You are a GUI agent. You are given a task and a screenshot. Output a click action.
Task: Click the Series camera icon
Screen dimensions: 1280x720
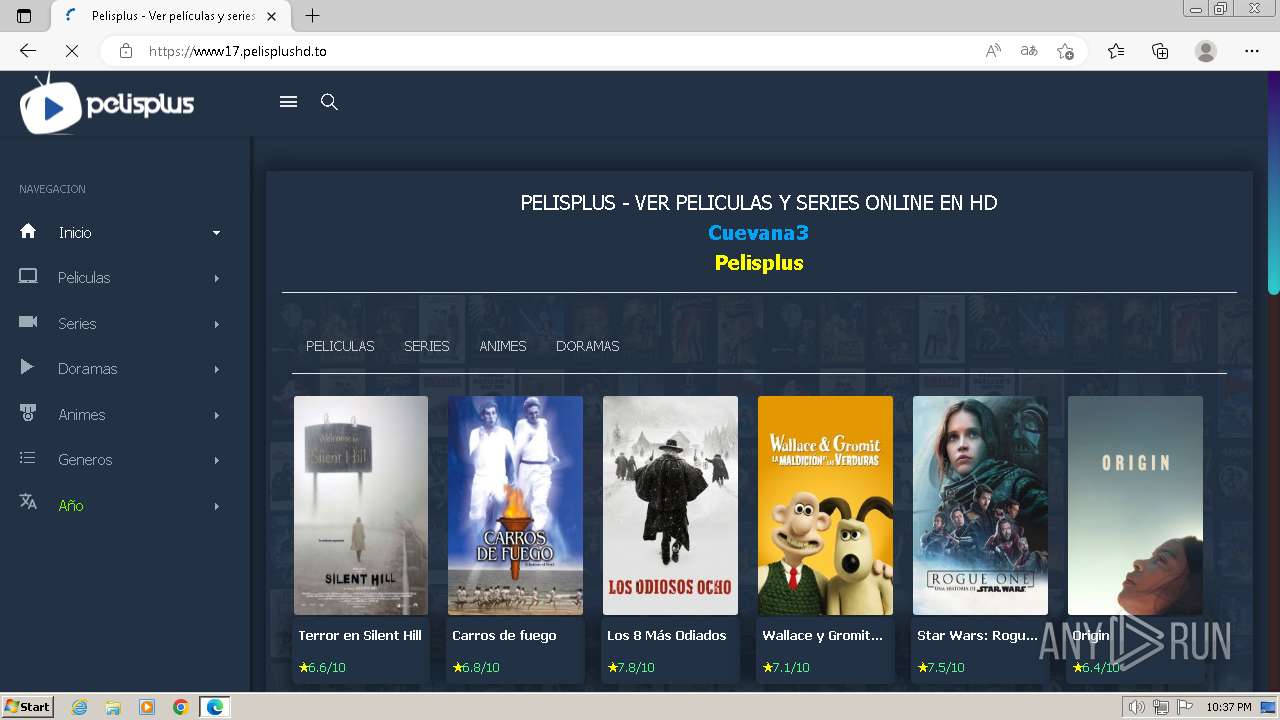pos(28,322)
